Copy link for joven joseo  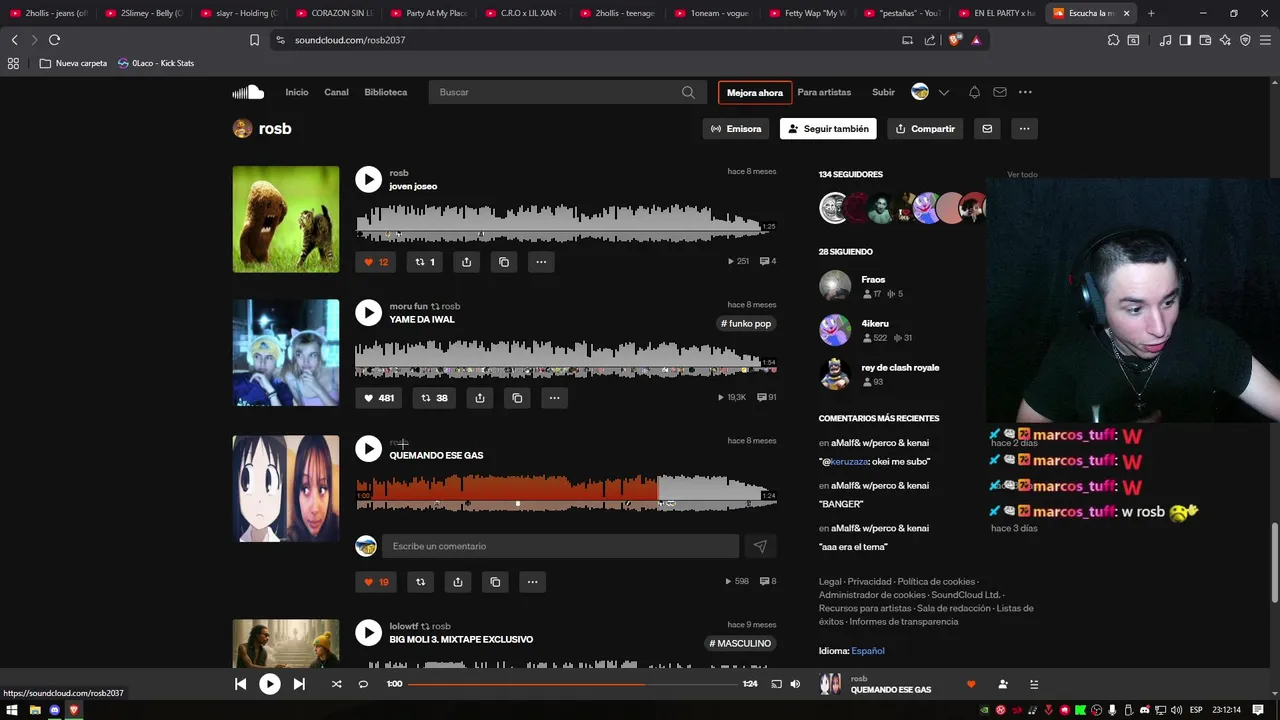pos(504,262)
